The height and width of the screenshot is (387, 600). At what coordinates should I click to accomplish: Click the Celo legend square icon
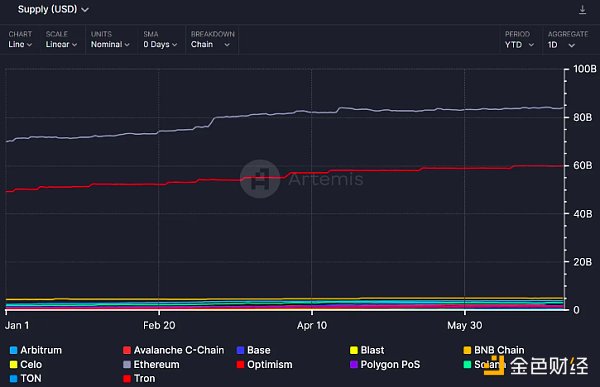(x=13, y=364)
